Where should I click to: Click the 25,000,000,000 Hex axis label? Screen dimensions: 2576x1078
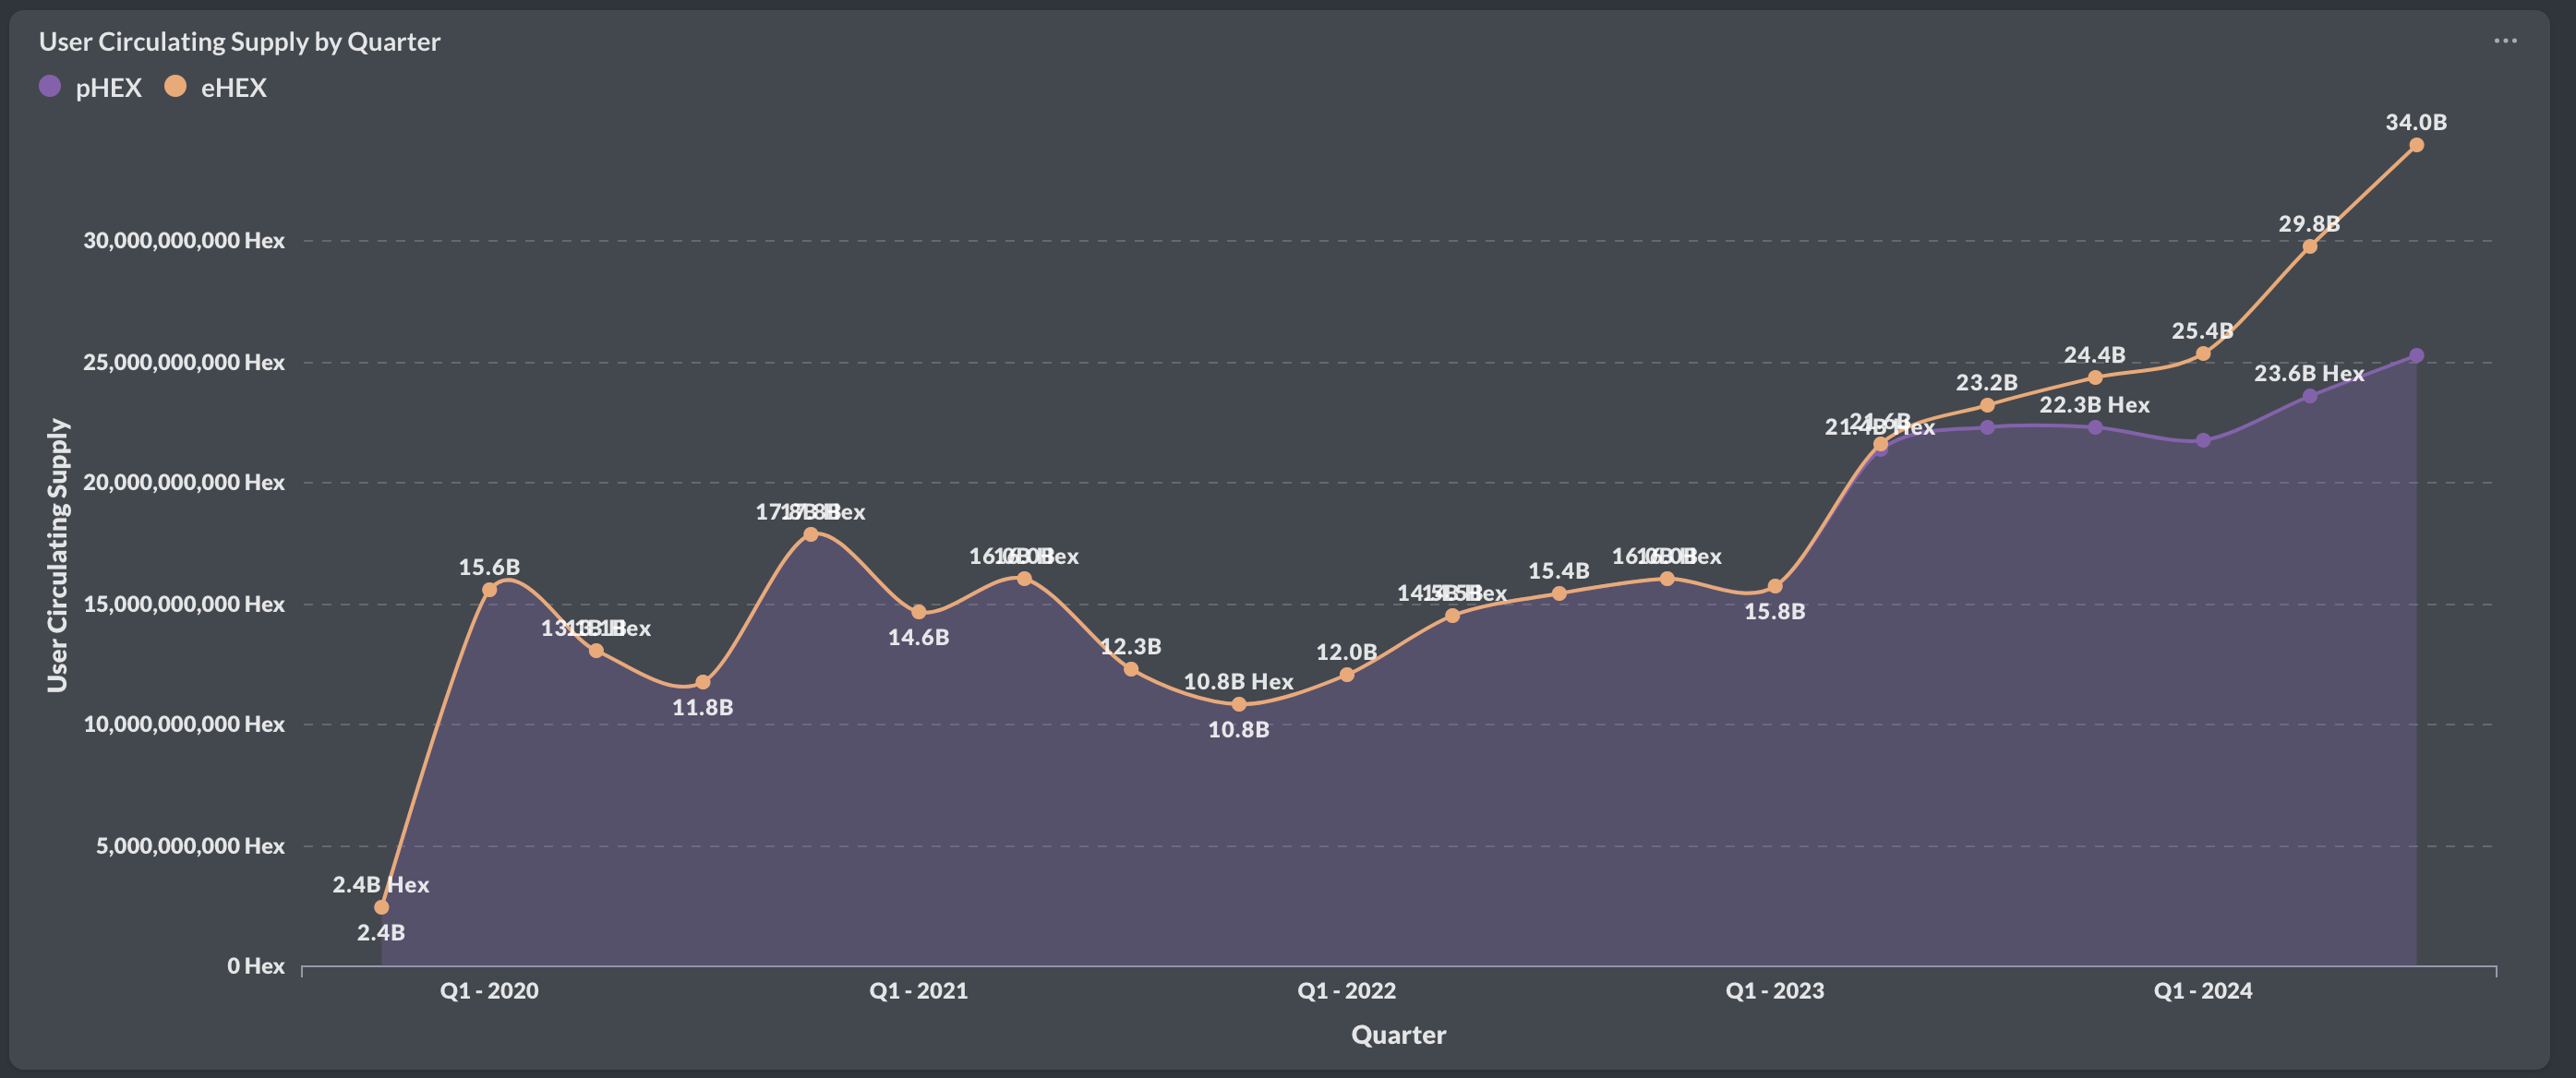[184, 362]
